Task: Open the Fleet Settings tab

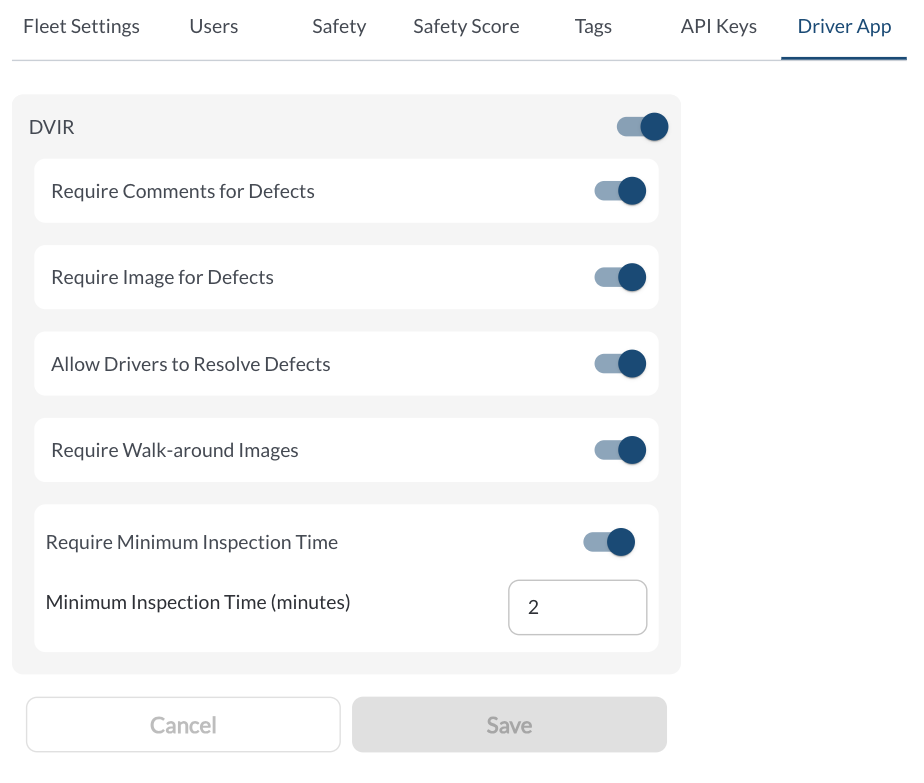Action: pyautogui.click(x=81, y=27)
